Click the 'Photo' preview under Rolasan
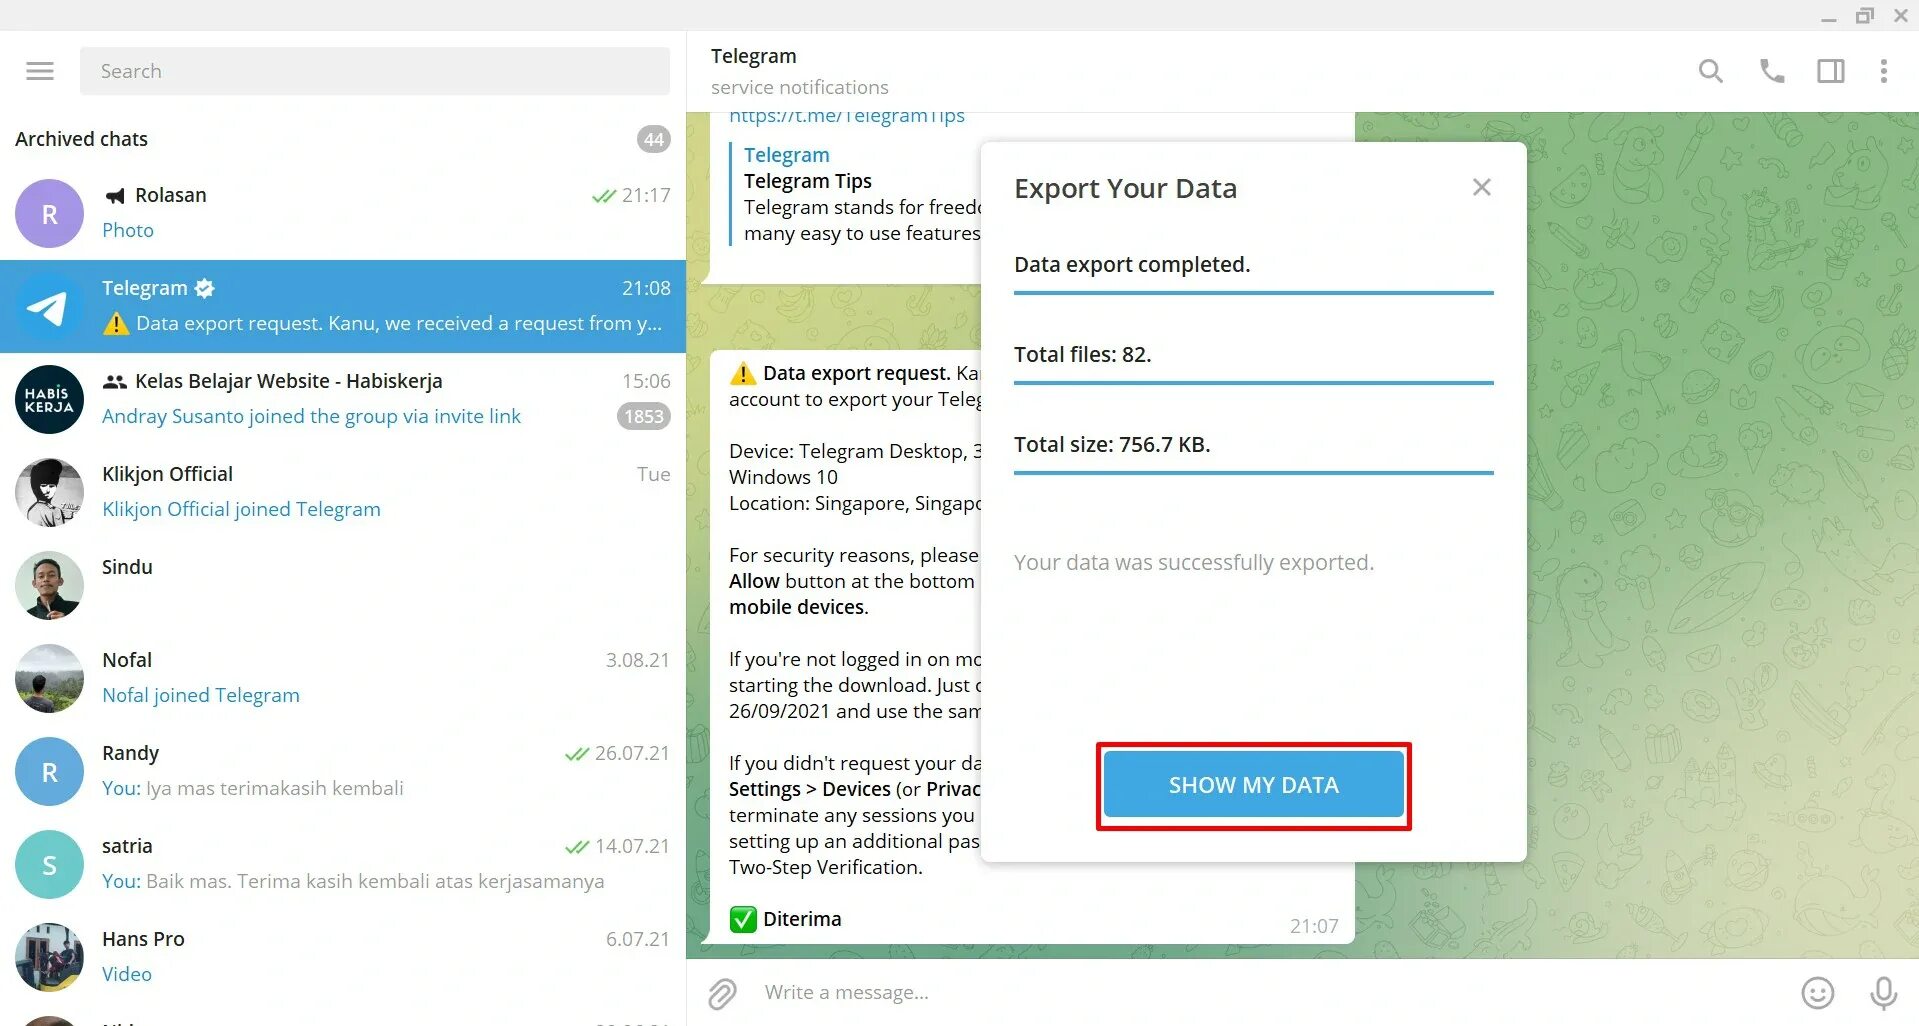This screenshot has width=1919, height=1026. tap(128, 230)
